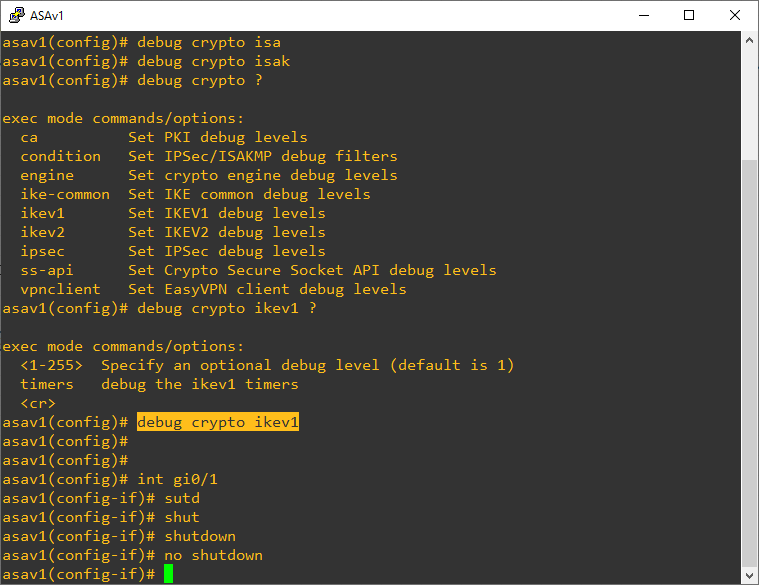This screenshot has height=585, width=759.
Task: Click the 'ike-common' option keyword
Action: click(x=65, y=195)
